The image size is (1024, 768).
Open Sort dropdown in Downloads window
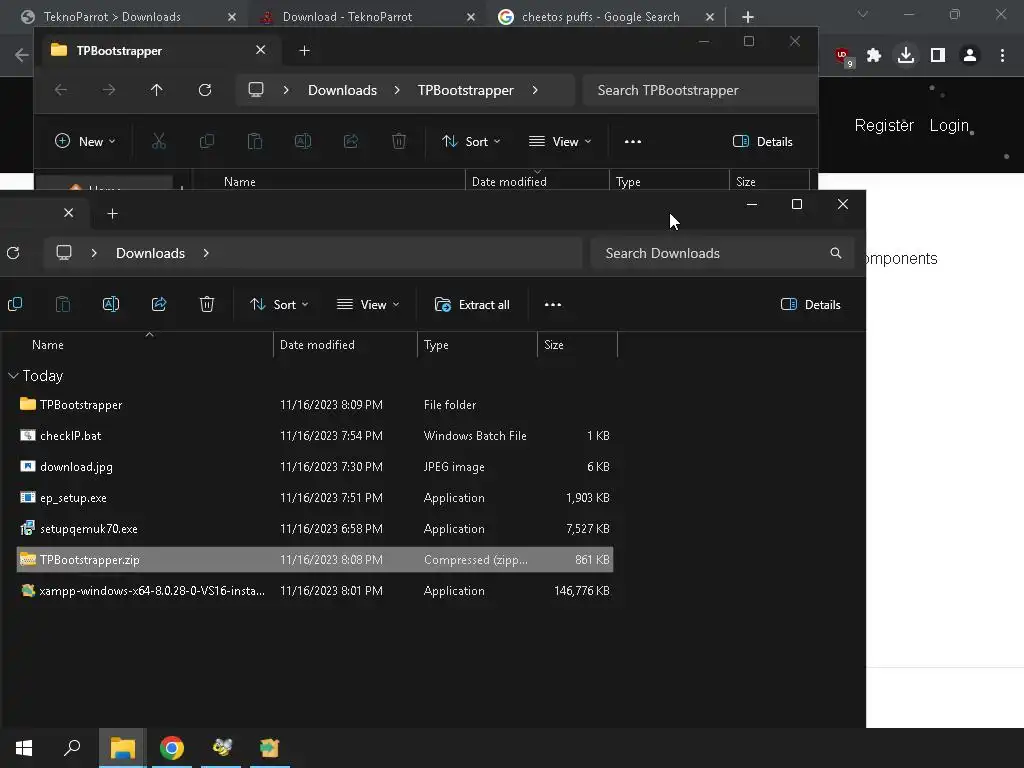(x=279, y=304)
